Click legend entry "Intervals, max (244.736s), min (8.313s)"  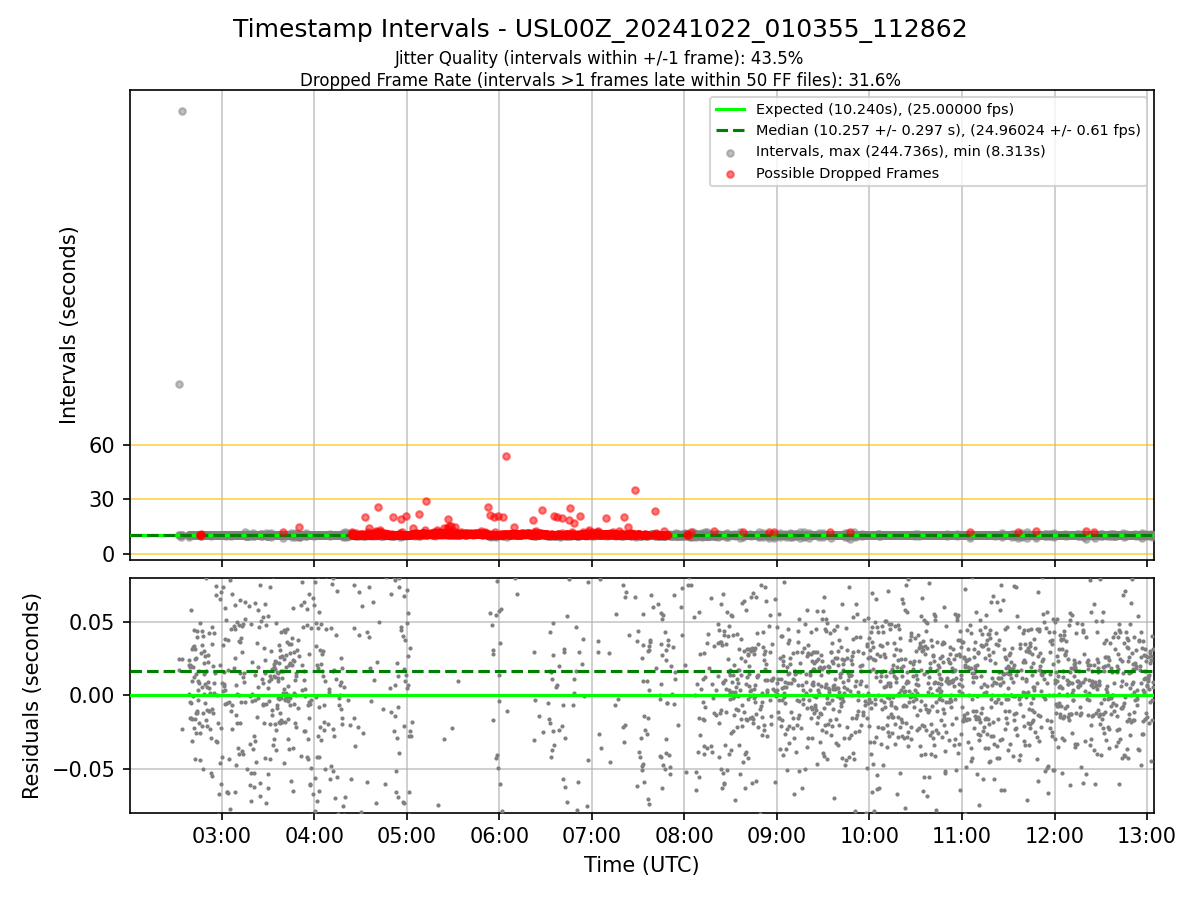[x=901, y=151]
